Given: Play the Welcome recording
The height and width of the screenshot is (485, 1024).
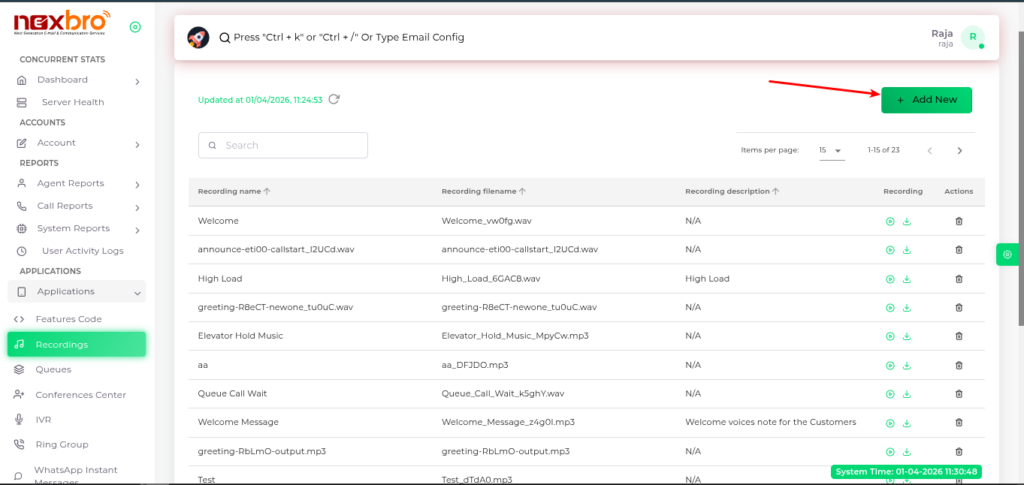Looking at the screenshot, I should pyautogui.click(x=889, y=221).
